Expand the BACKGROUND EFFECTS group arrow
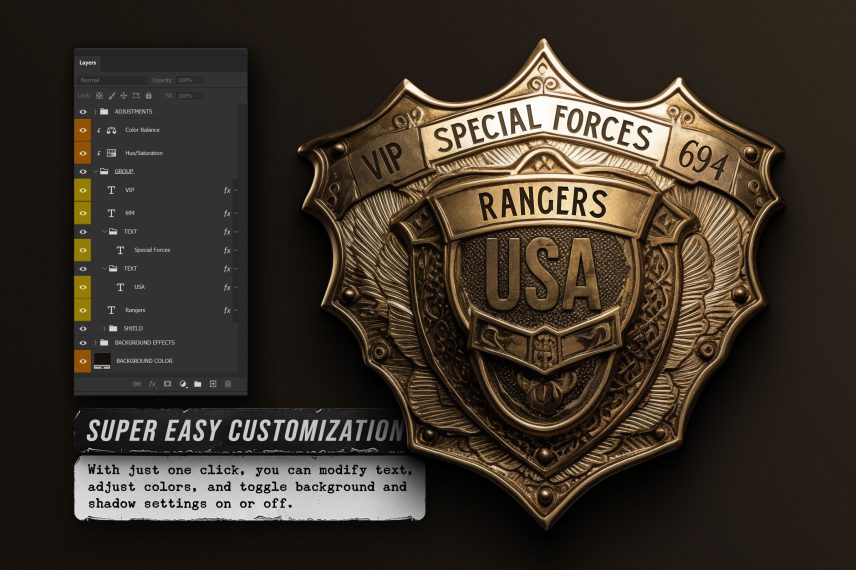The height and width of the screenshot is (570, 856). pos(96,343)
